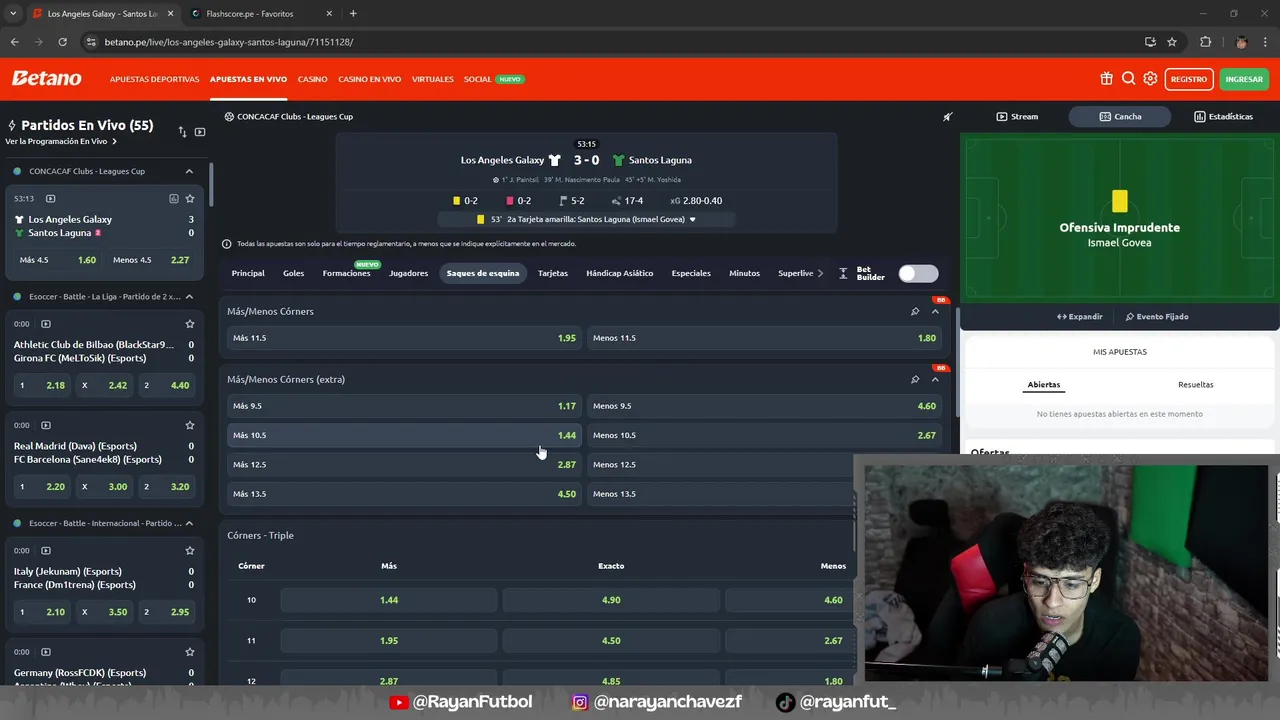The width and height of the screenshot is (1280, 720).
Task: Click the search magnifier icon in Betano header
Action: pos(1128,79)
